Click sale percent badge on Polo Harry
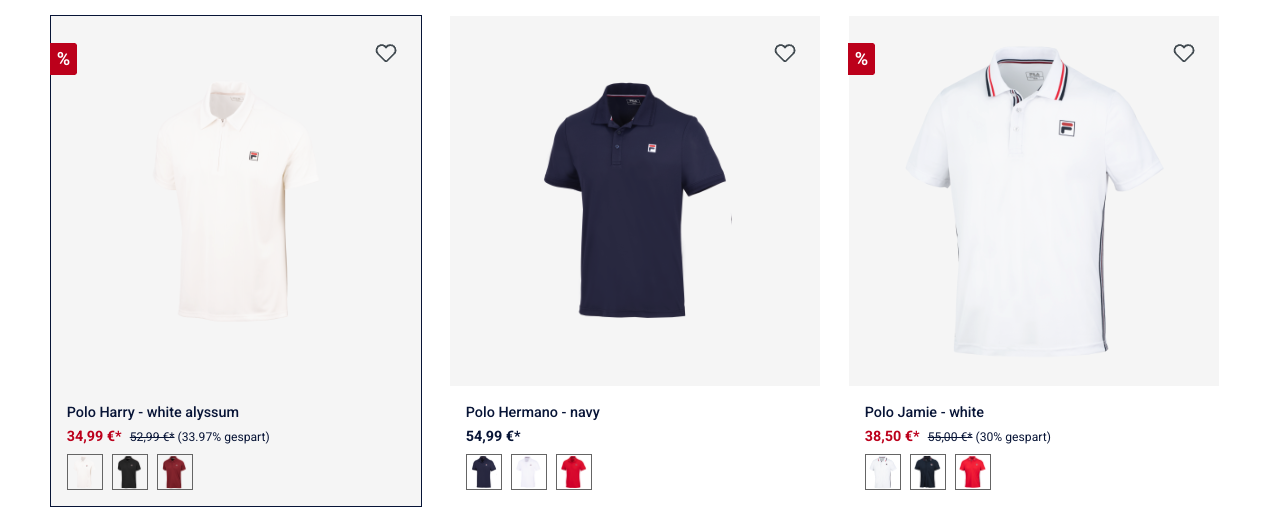Screen dimensions: 1263x523 (x=64, y=59)
